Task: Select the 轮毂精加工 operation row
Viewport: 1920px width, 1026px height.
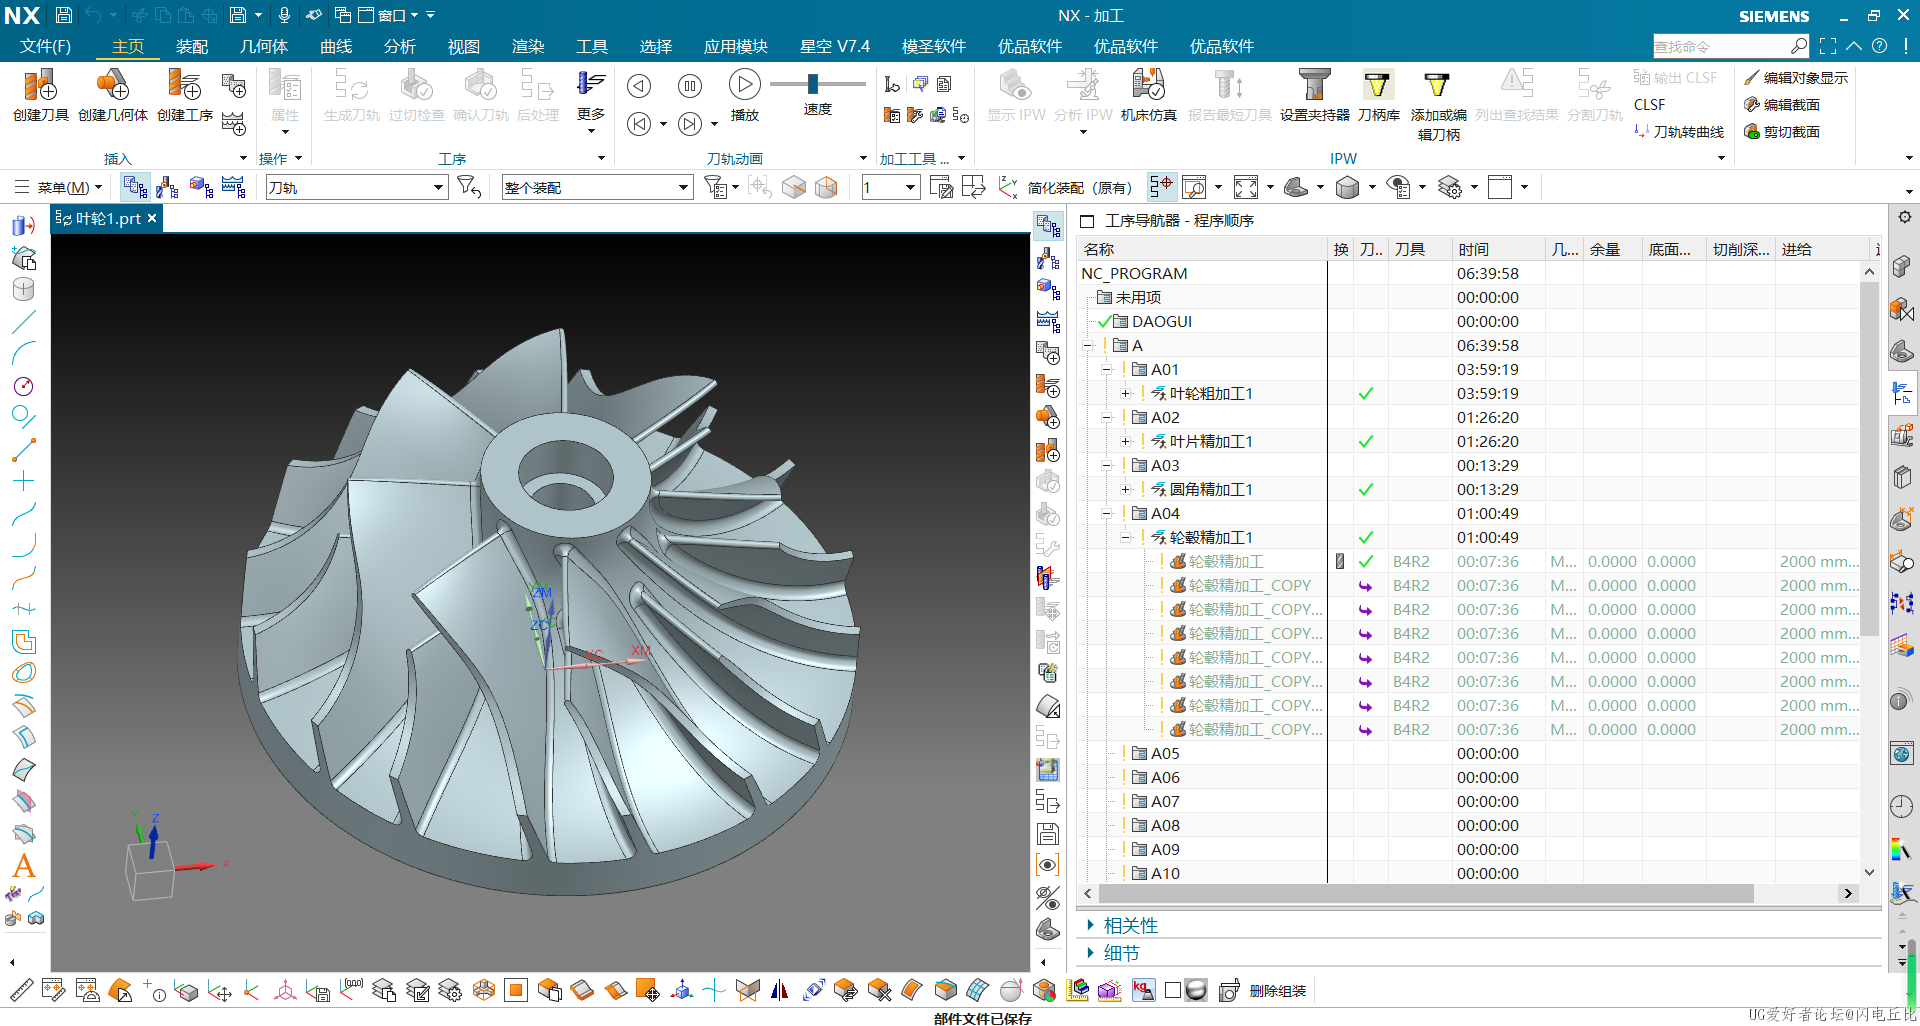Action: pos(1226,561)
